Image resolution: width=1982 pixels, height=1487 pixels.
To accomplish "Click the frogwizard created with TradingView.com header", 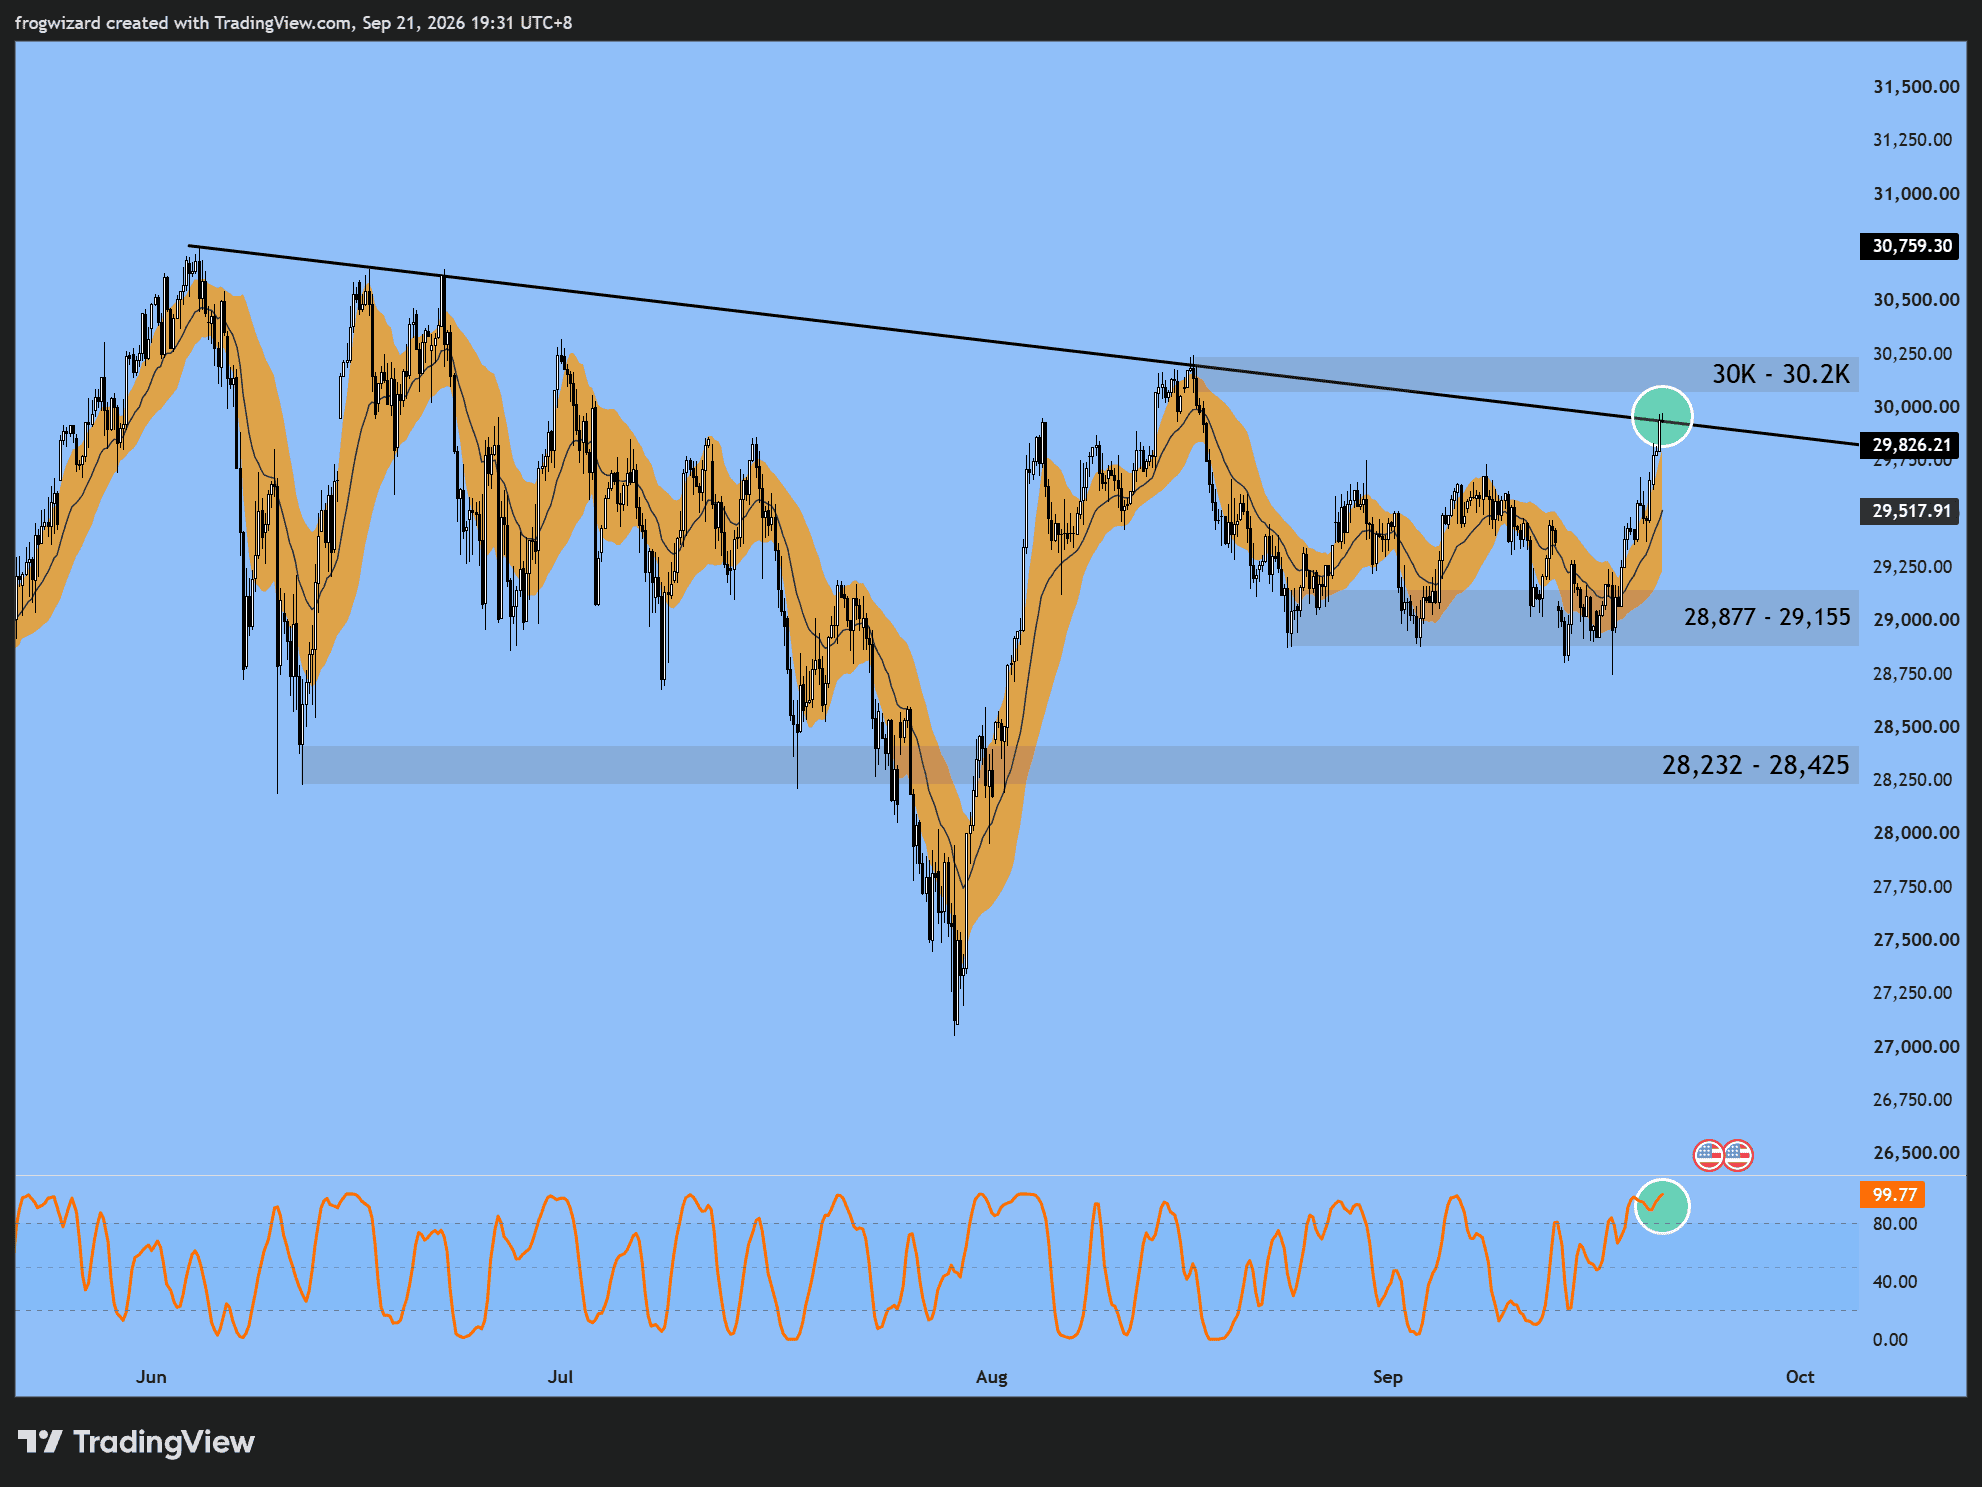I will coord(293,22).
